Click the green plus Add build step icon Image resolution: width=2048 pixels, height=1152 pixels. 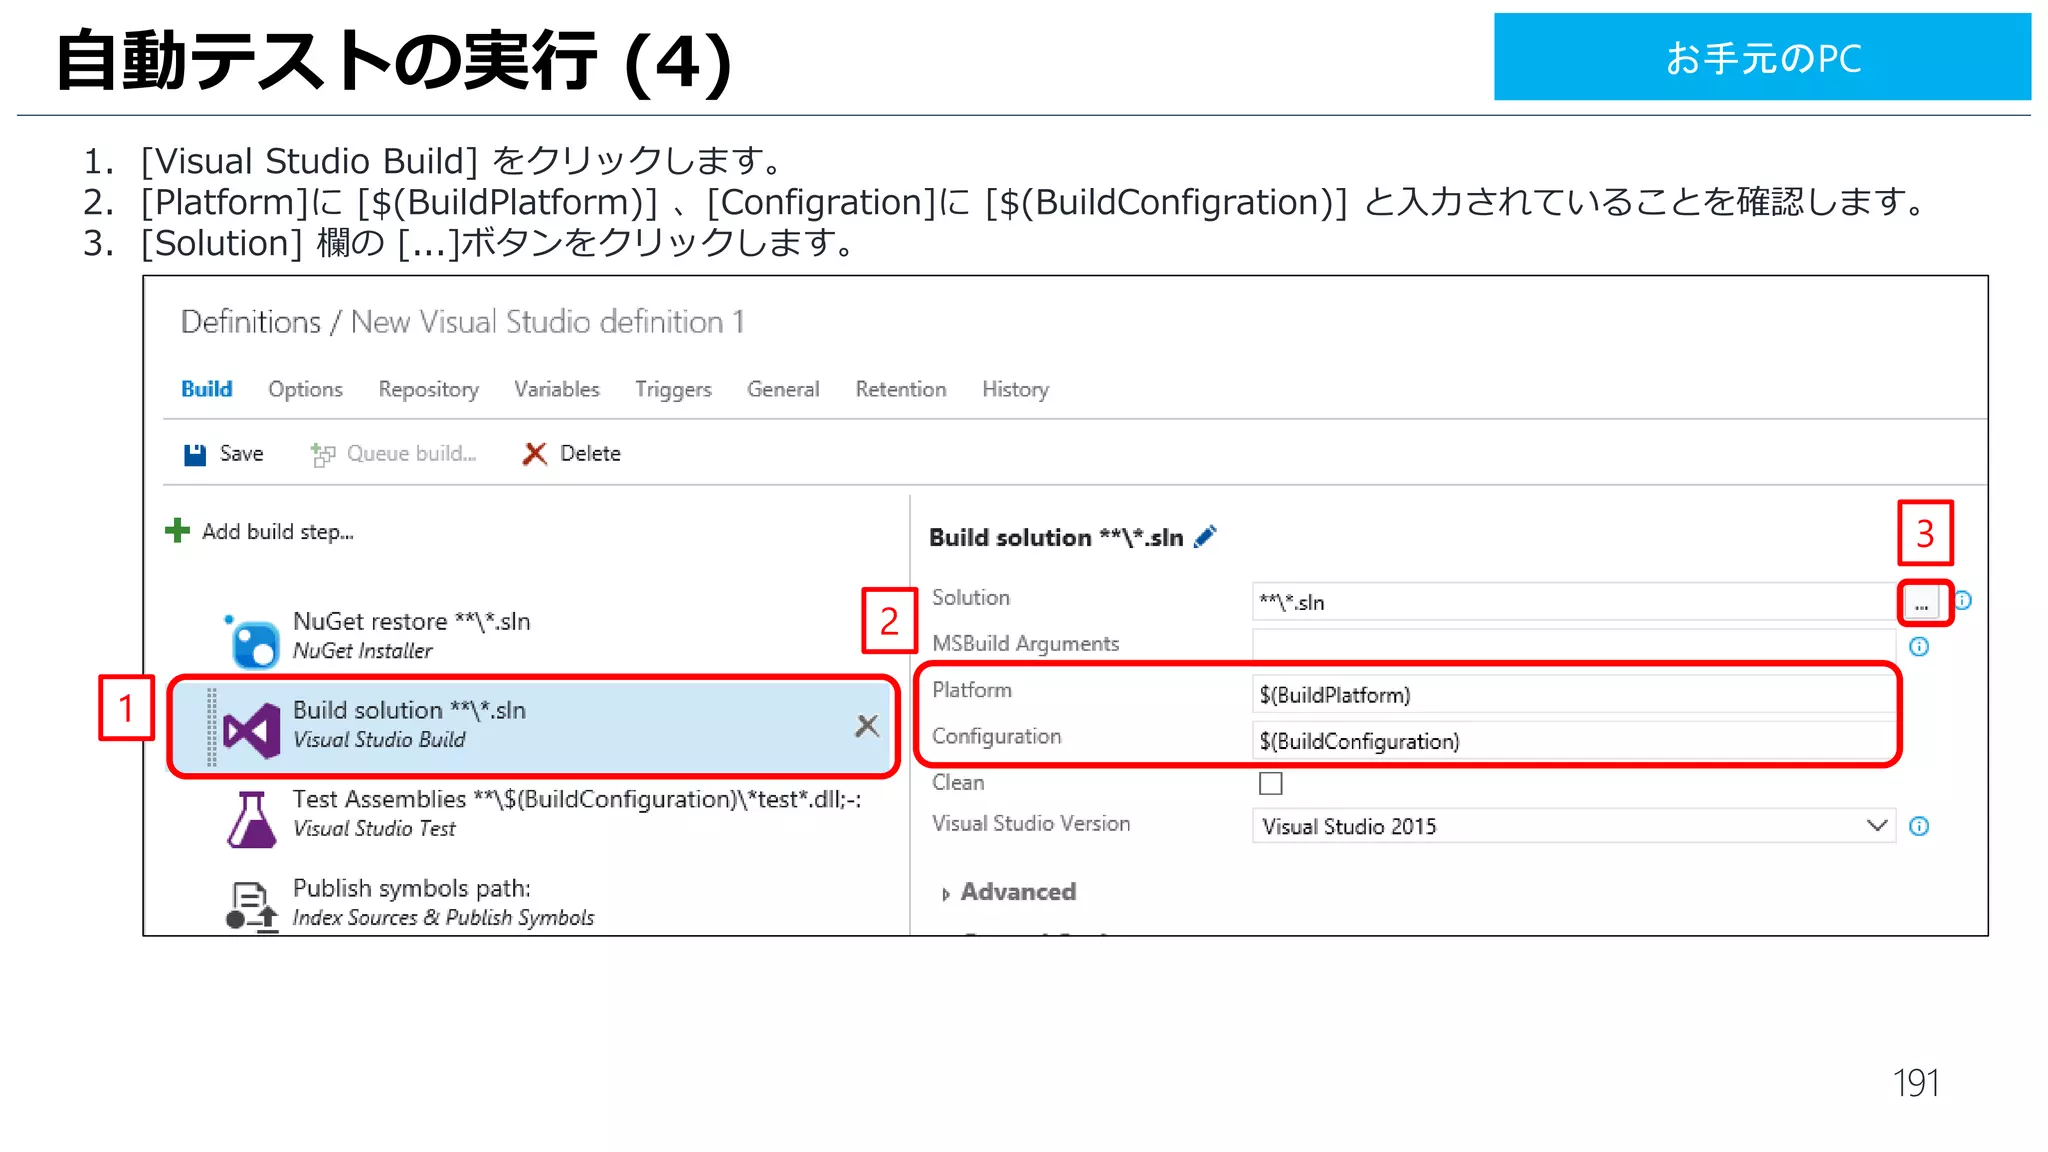click(177, 530)
